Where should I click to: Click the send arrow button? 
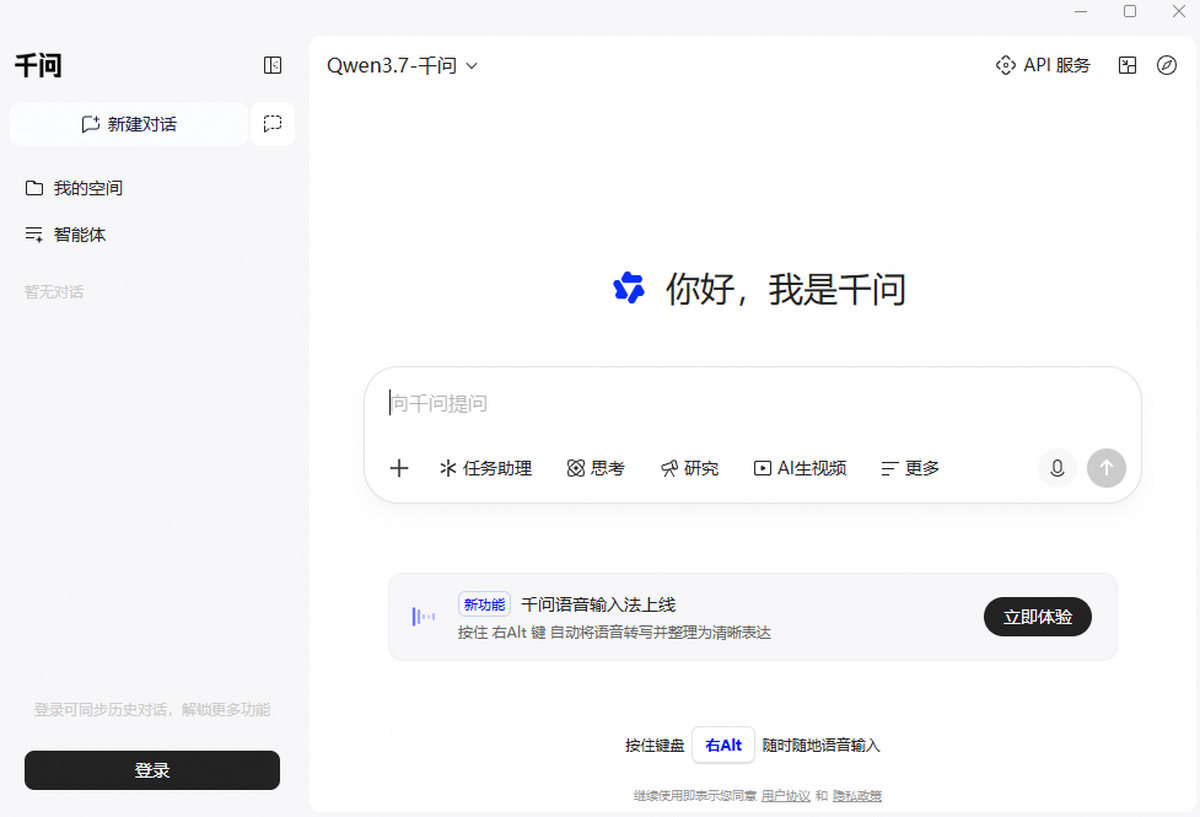click(1107, 468)
